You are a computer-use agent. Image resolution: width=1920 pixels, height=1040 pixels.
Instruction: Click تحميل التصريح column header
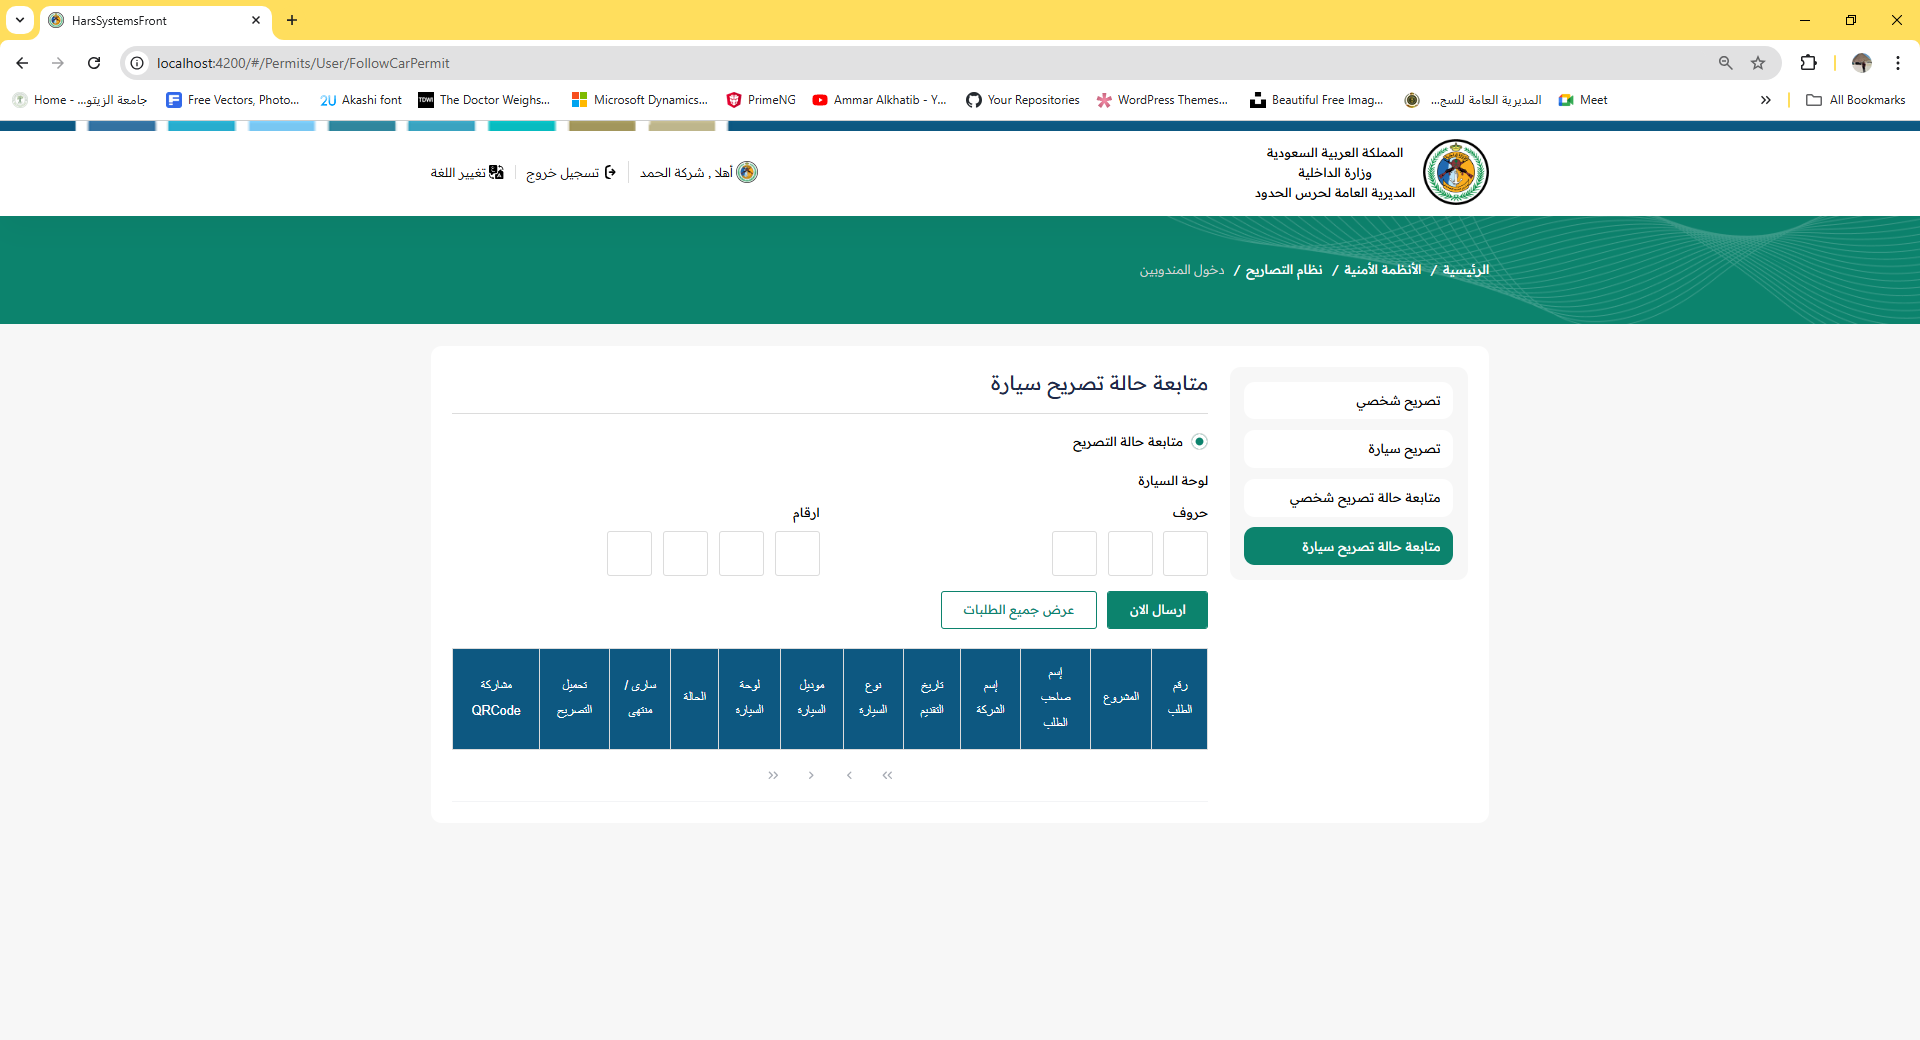574,698
